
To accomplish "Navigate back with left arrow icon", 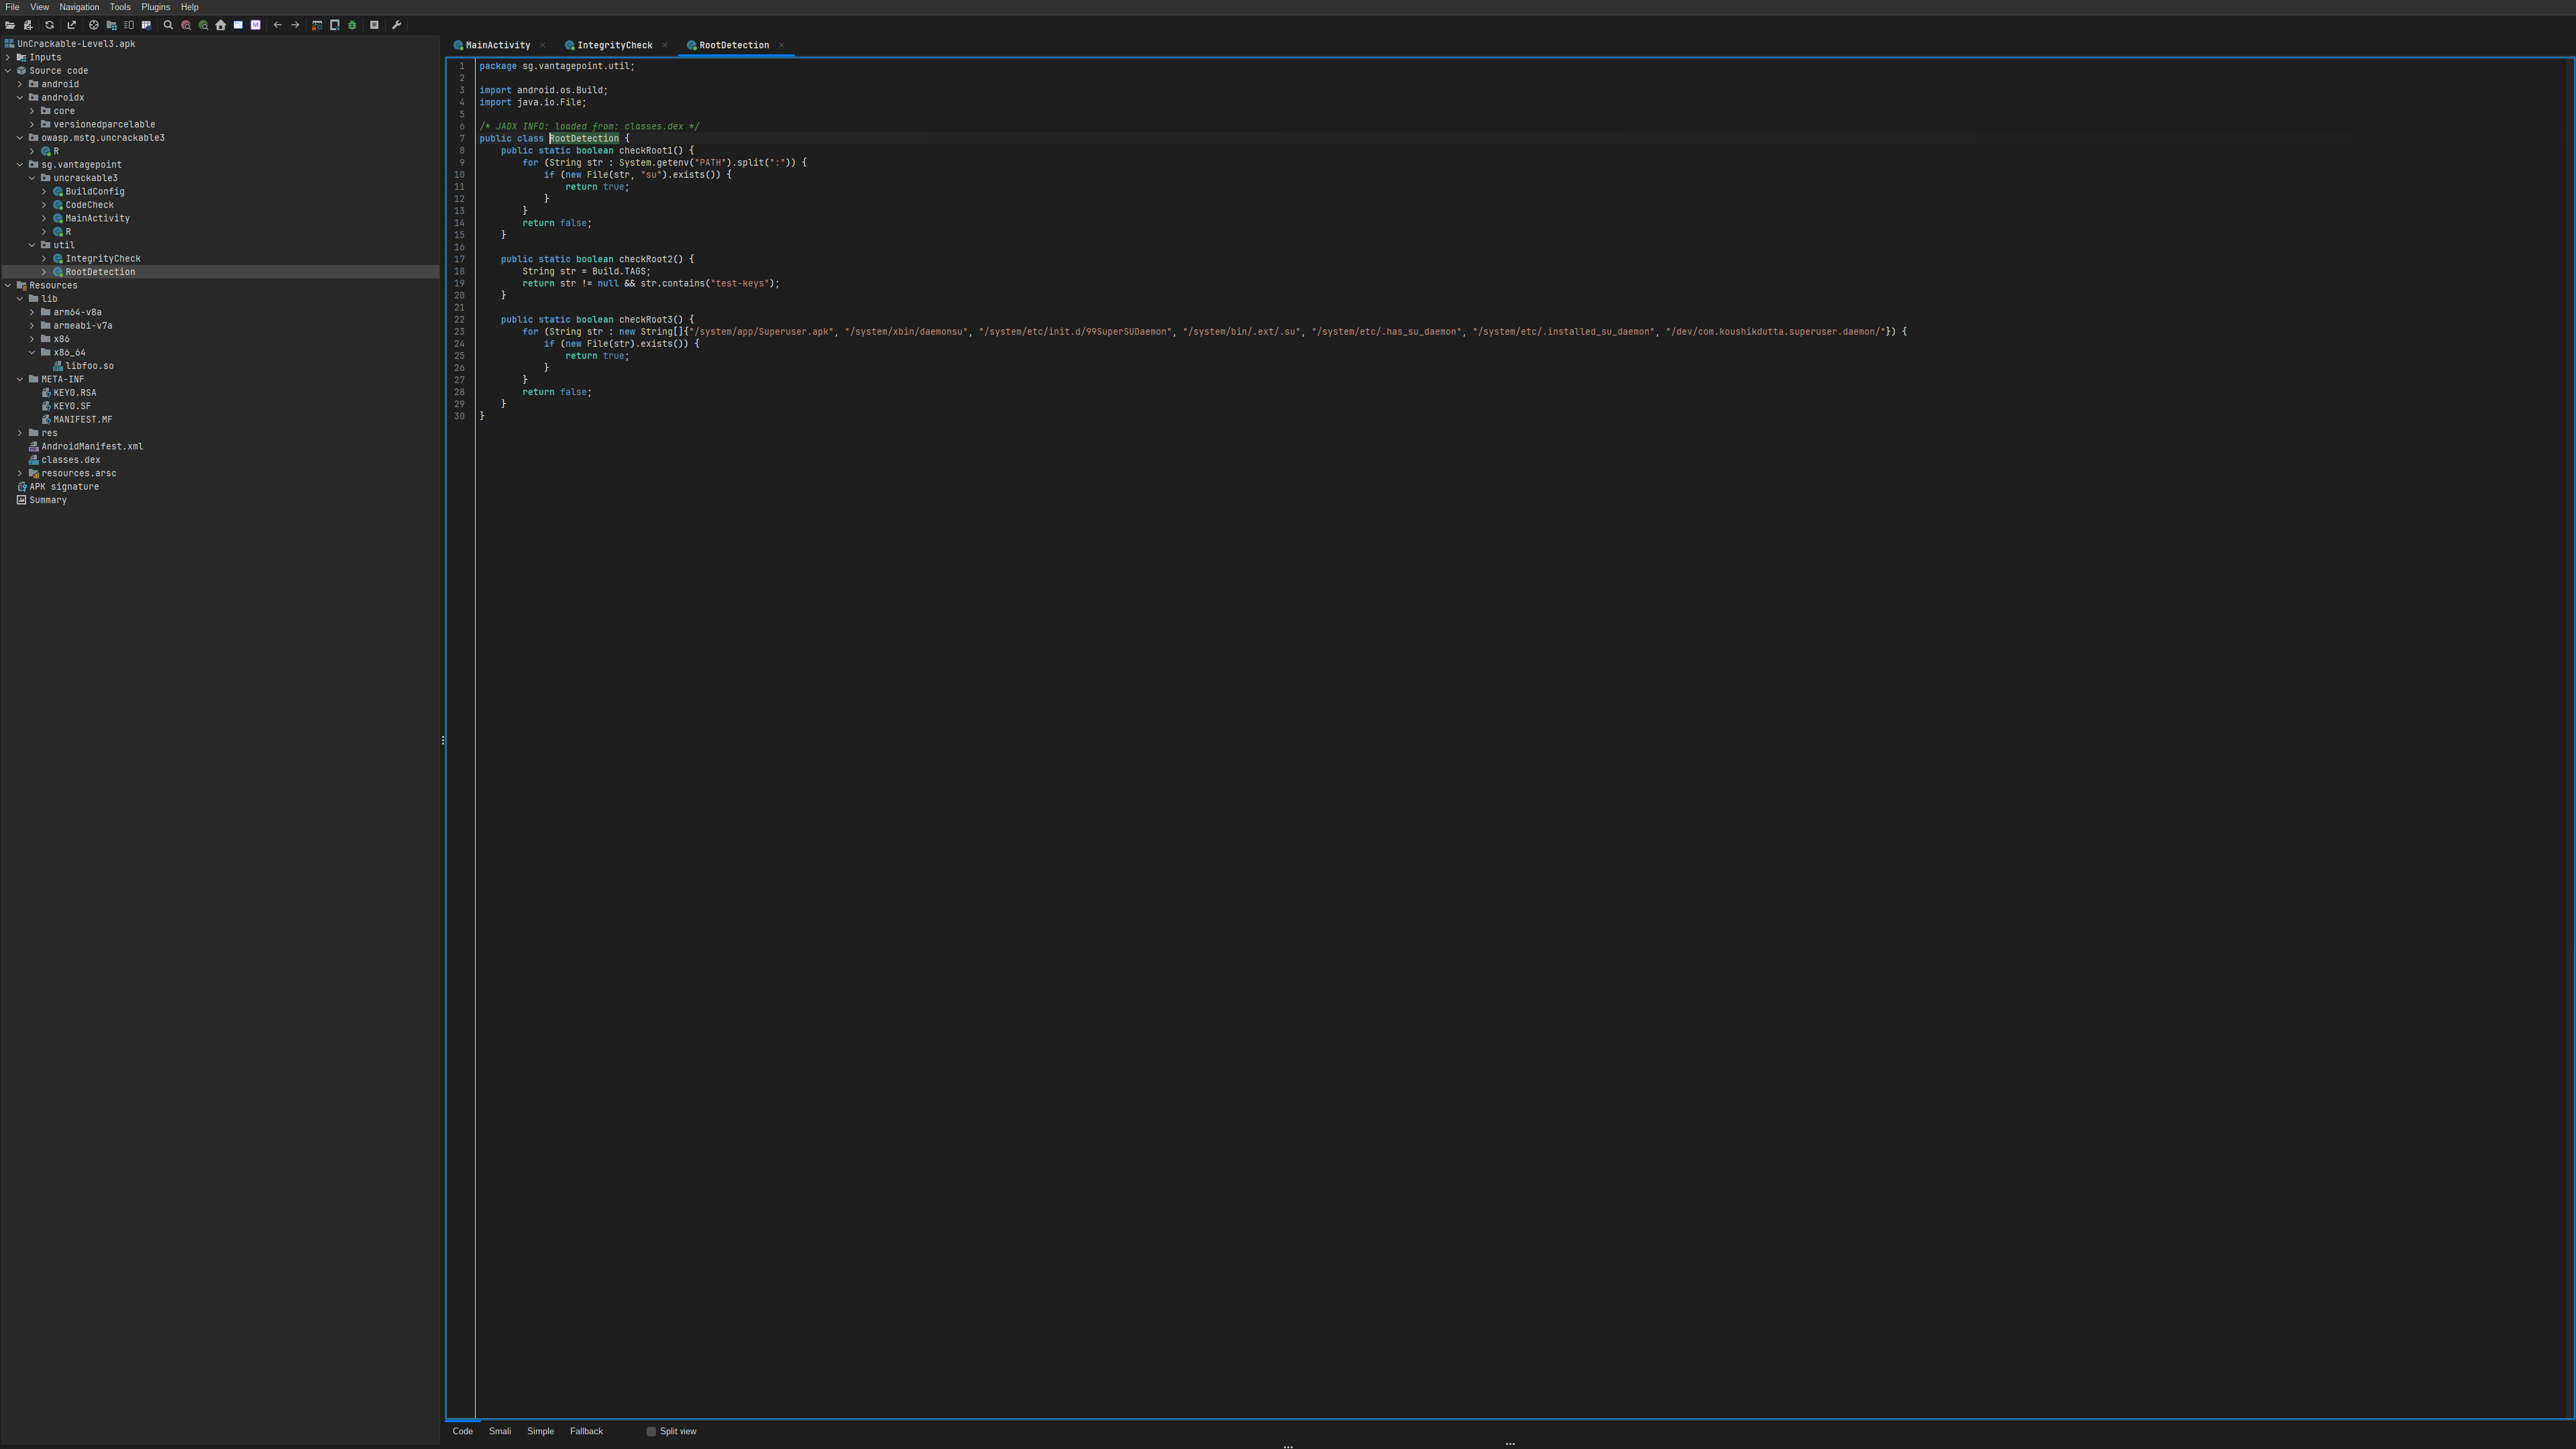I will pos(278,25).
